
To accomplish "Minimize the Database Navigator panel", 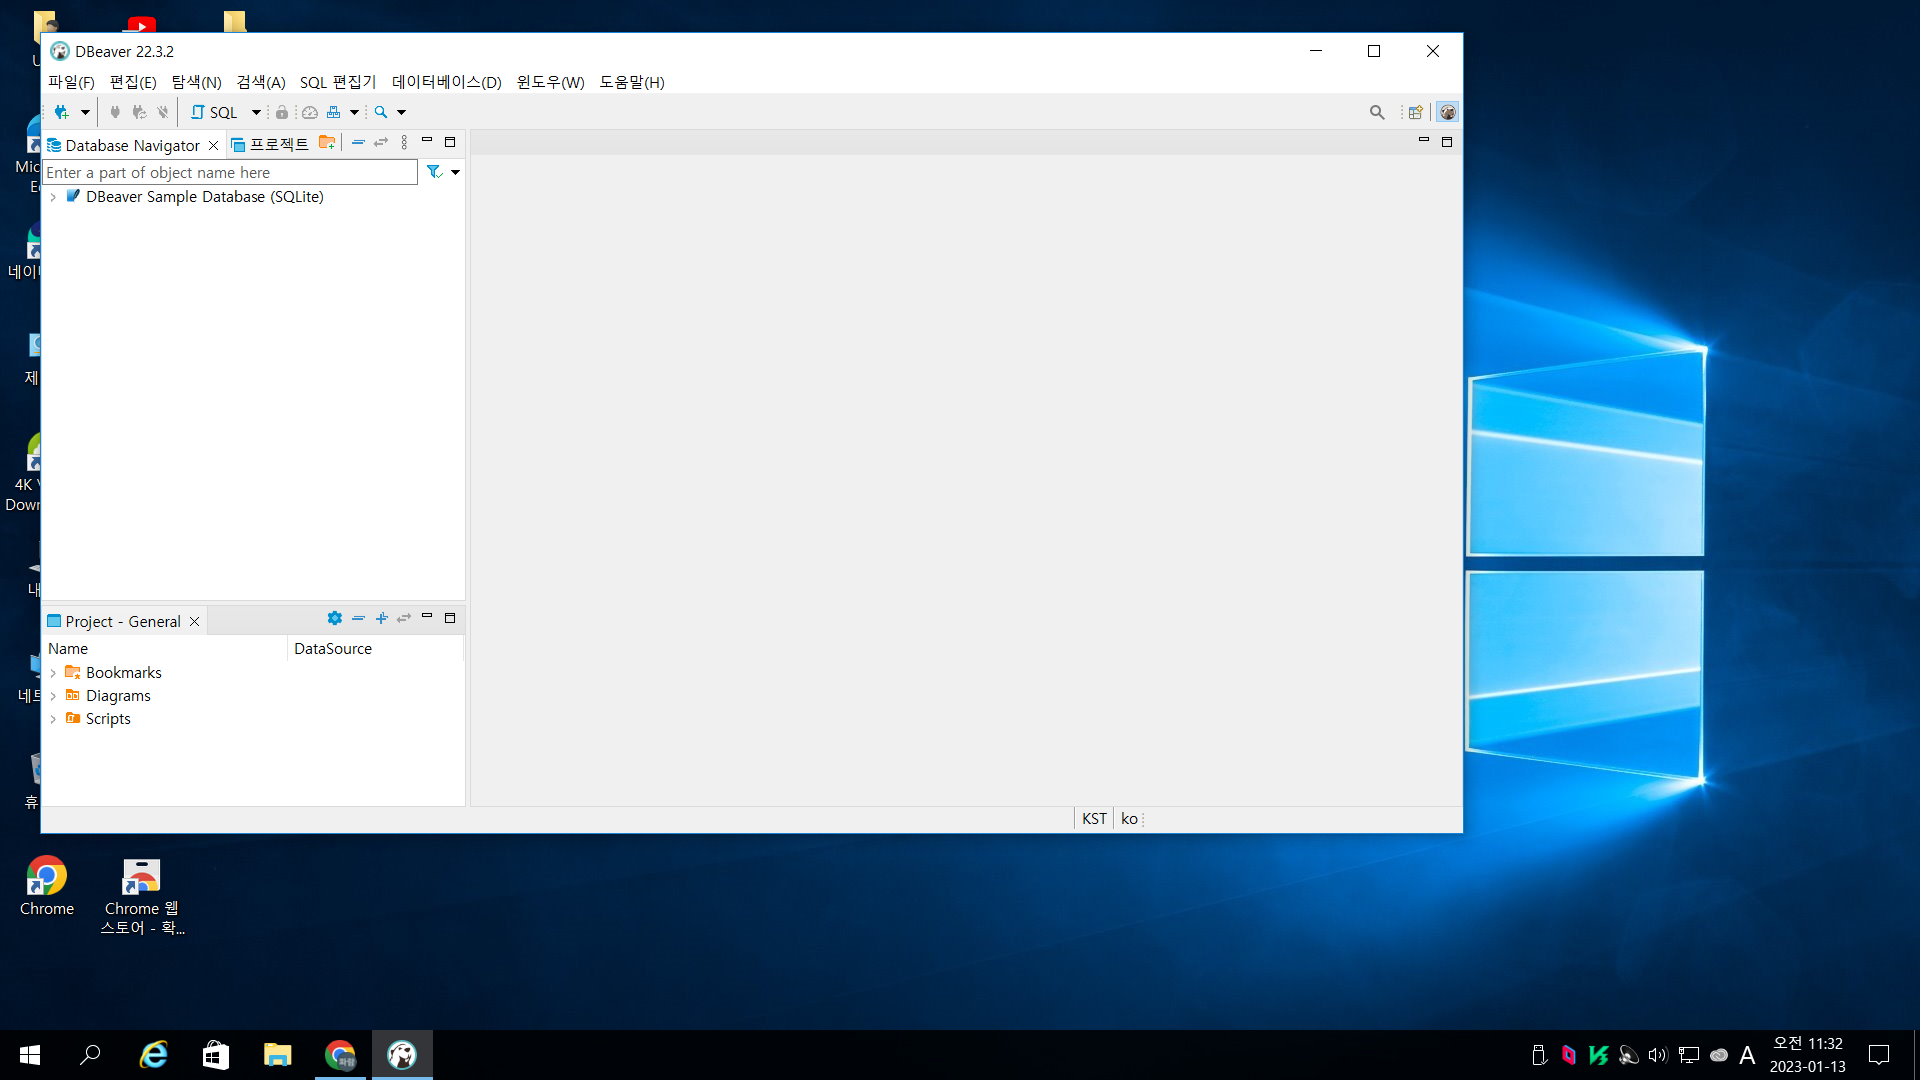I will [427, 141].
